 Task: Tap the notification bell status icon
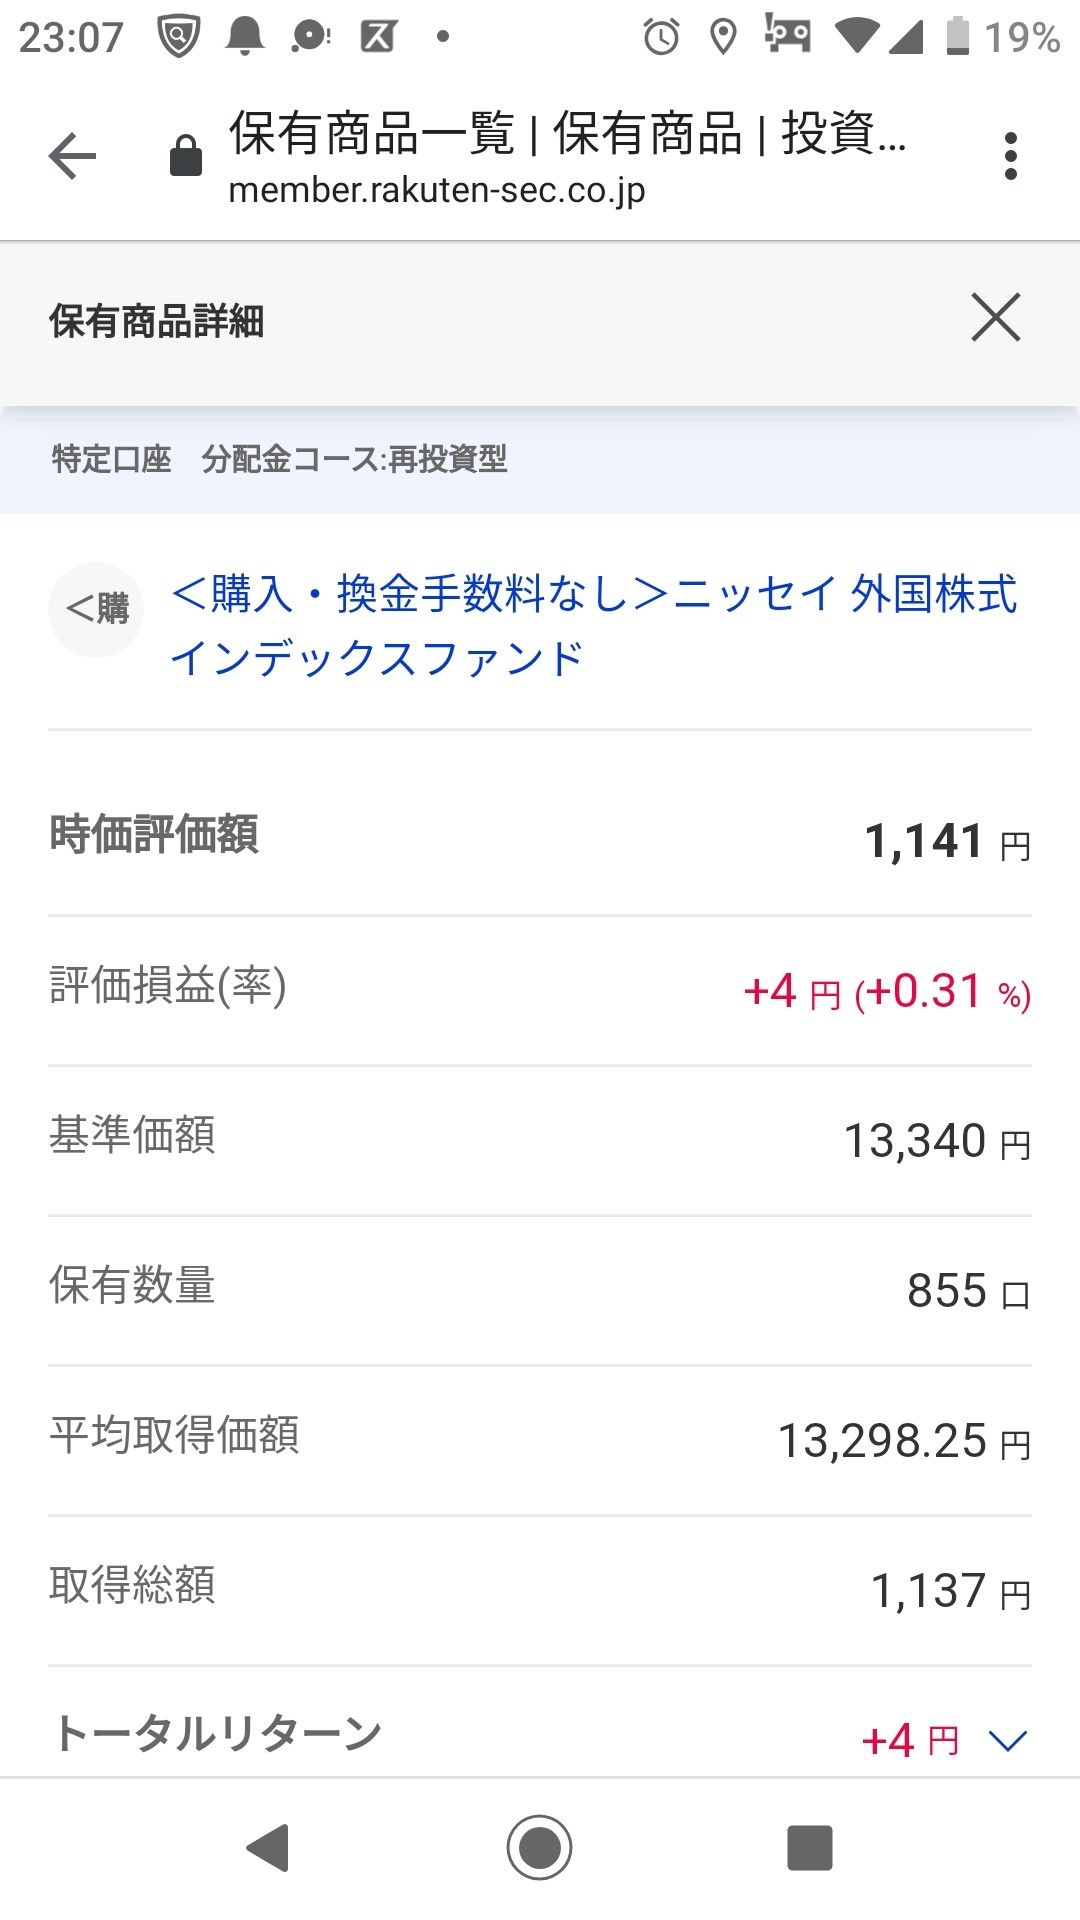(x=245, y=37)
